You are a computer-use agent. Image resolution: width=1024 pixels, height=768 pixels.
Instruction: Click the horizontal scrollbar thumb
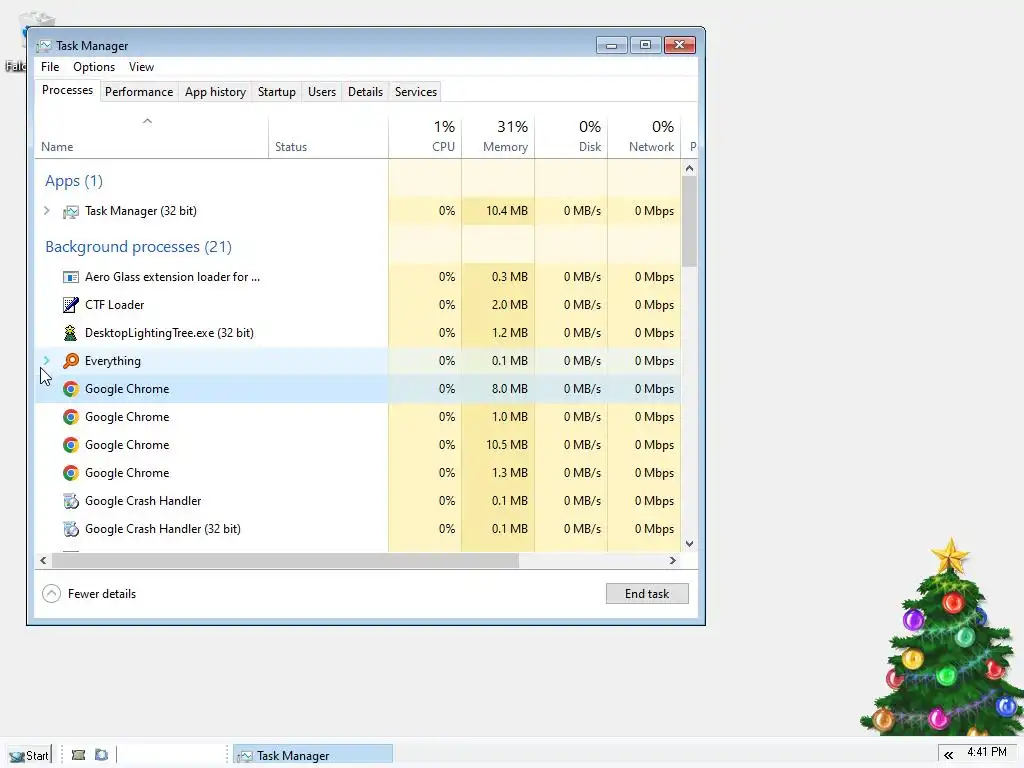285,560
